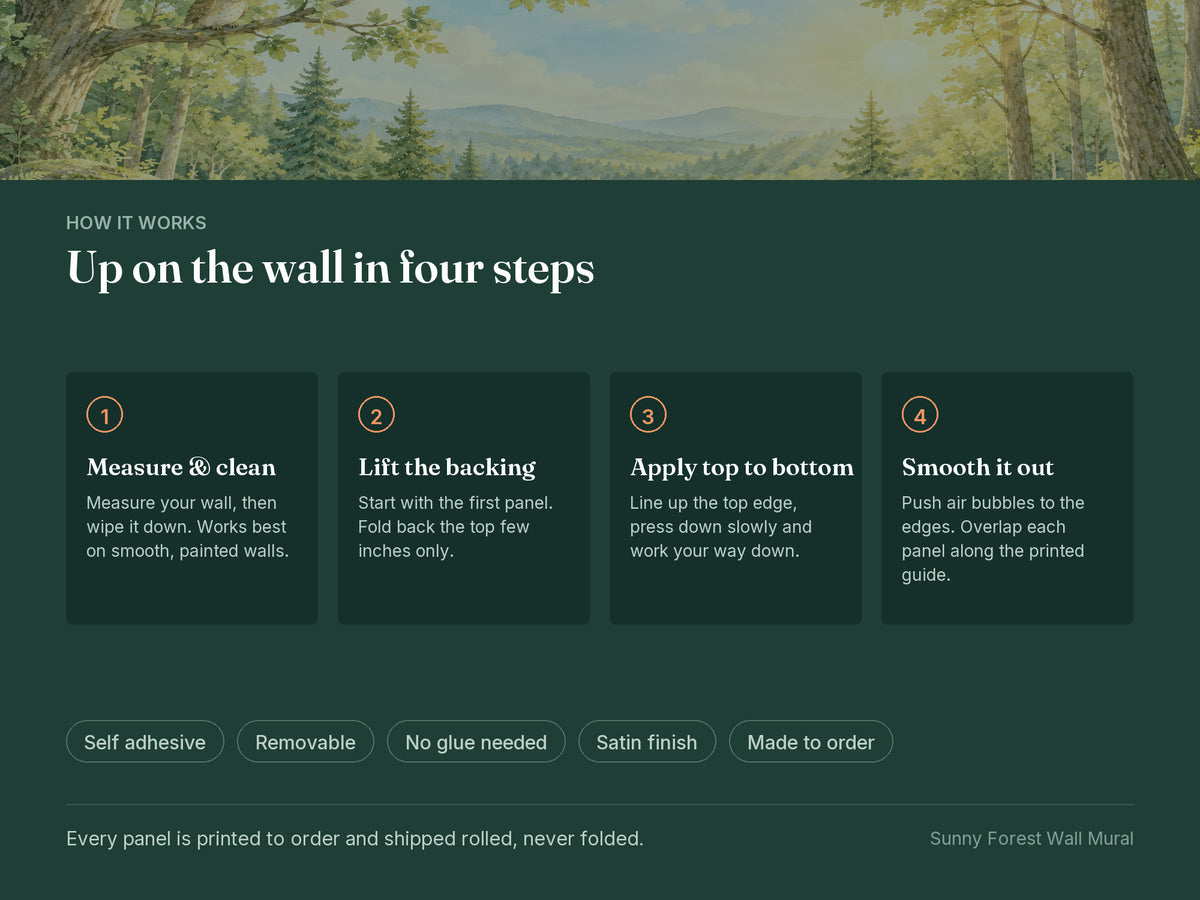Click the Made to order pill
1200x900 pixels.
(811, 742)
